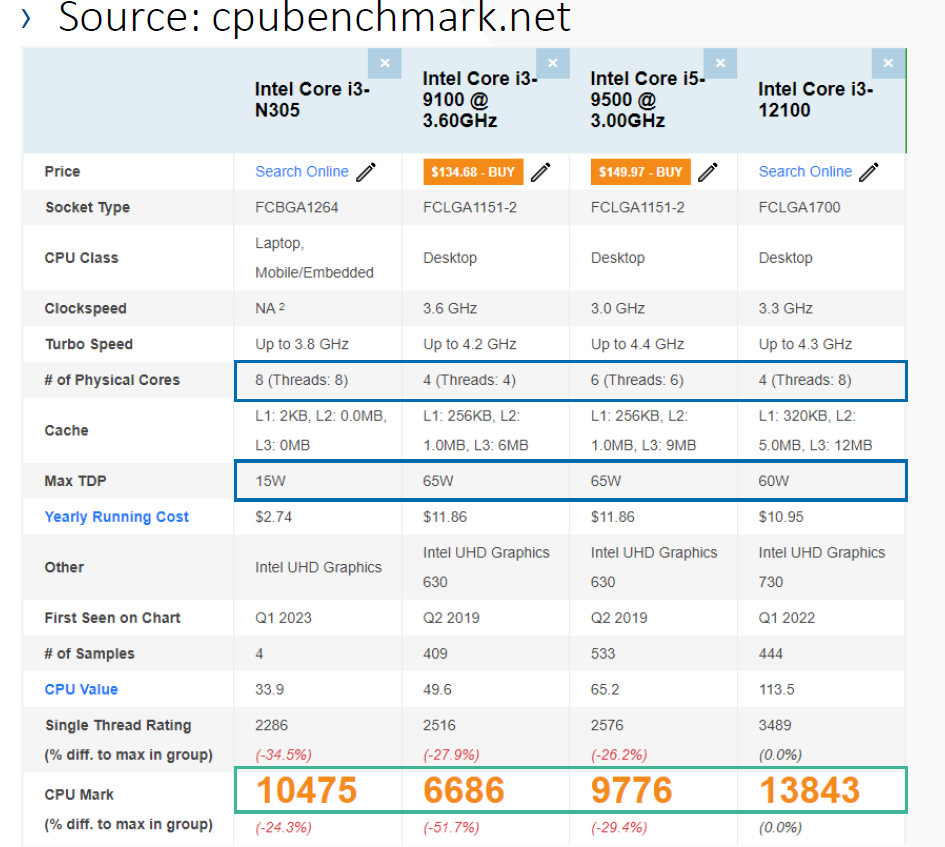Click Max TDP value 60W
Screen dimensions: 945x847
click(x=773, y=481)
